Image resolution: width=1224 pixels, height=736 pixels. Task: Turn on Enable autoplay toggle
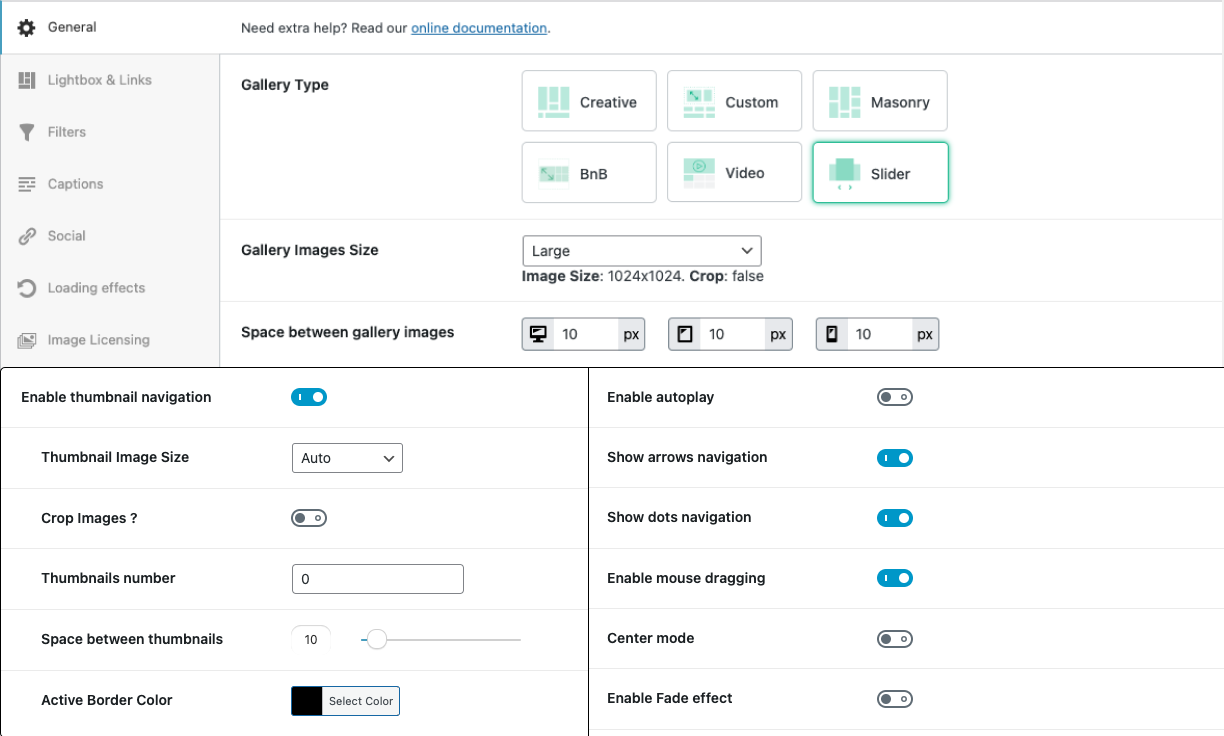[x=895, y=397]
